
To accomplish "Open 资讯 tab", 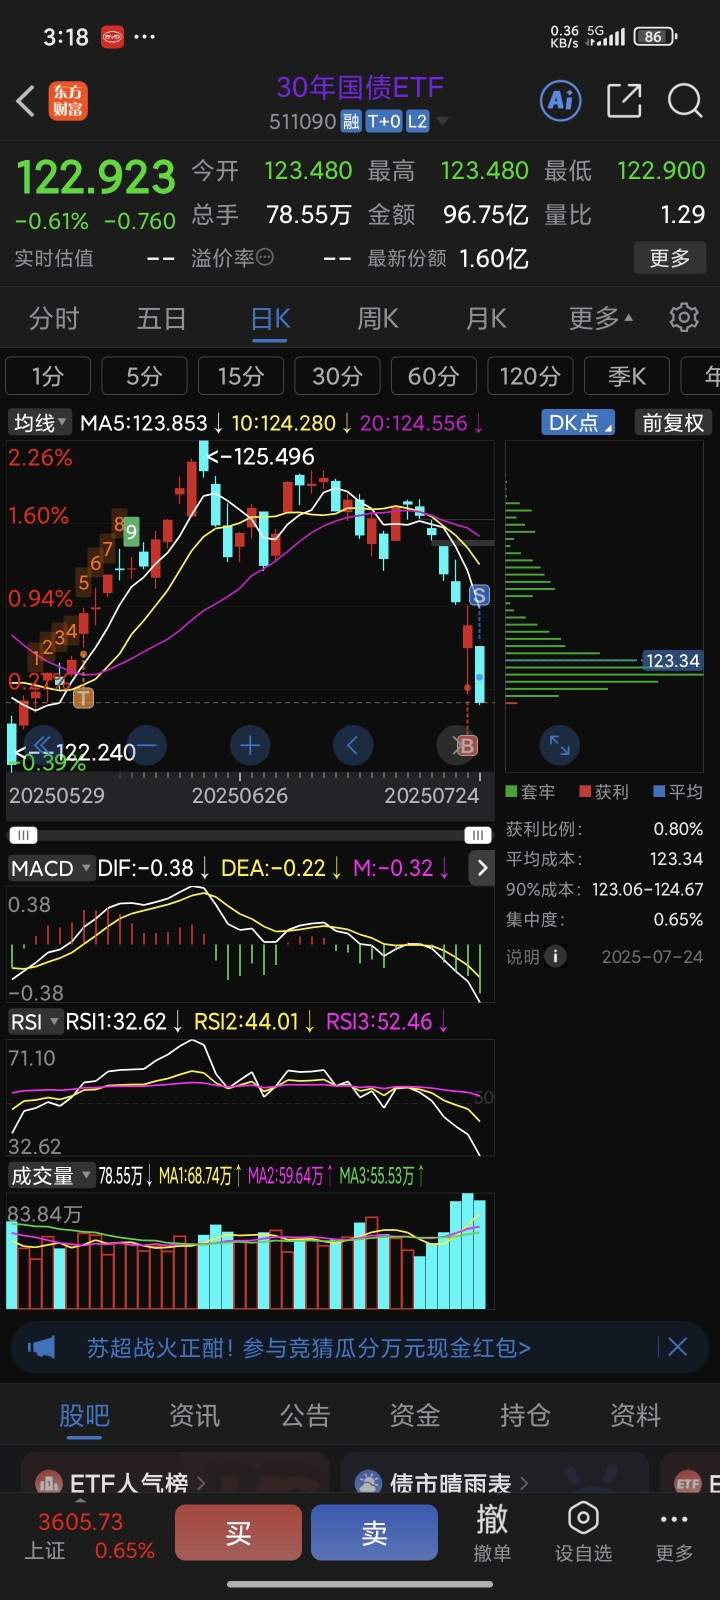I will [x=194, y=1415].
